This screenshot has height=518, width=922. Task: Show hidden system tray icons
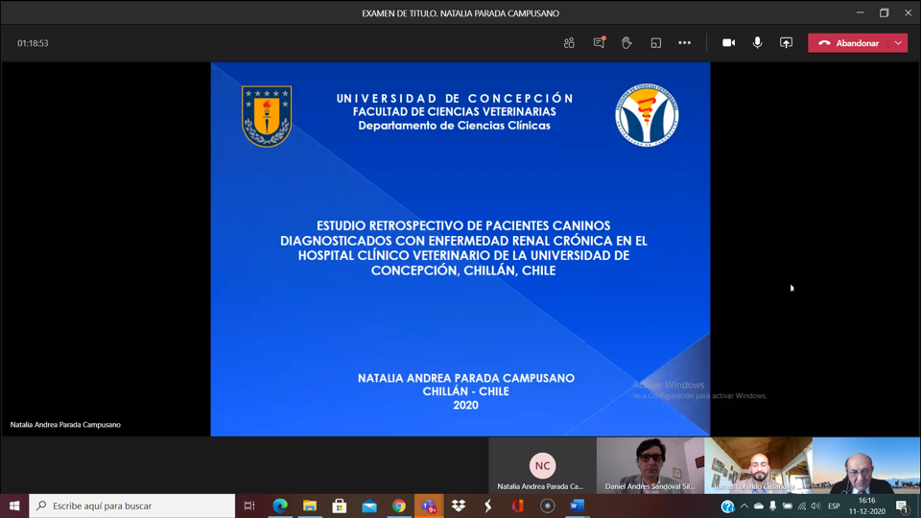coord(744,506)
